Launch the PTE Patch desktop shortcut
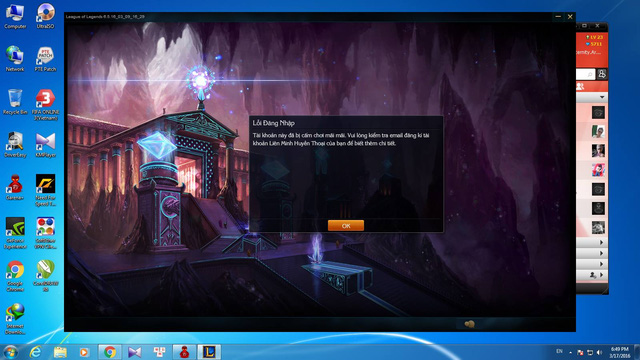The width and height of the screenshot is (640, 360). 45,59
